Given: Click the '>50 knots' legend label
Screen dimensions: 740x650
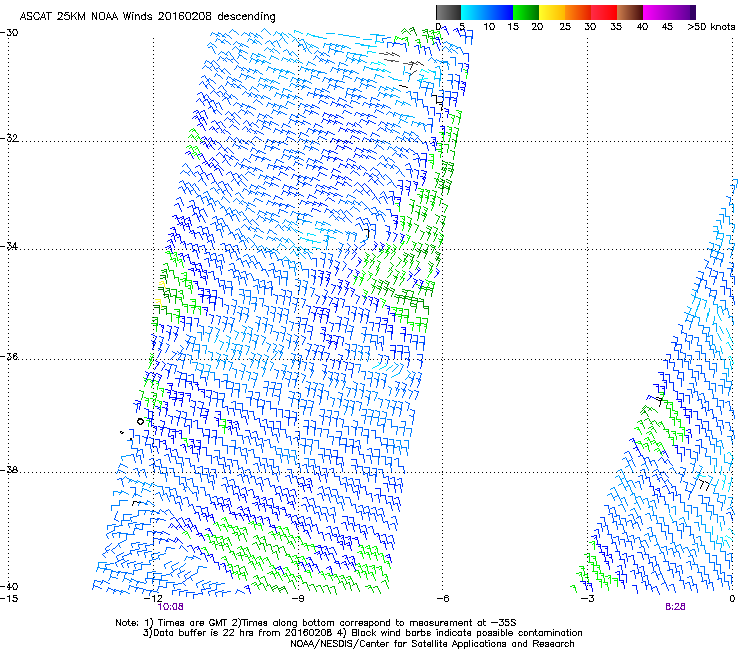Looking at the screenshot, I should click(711, 27).
